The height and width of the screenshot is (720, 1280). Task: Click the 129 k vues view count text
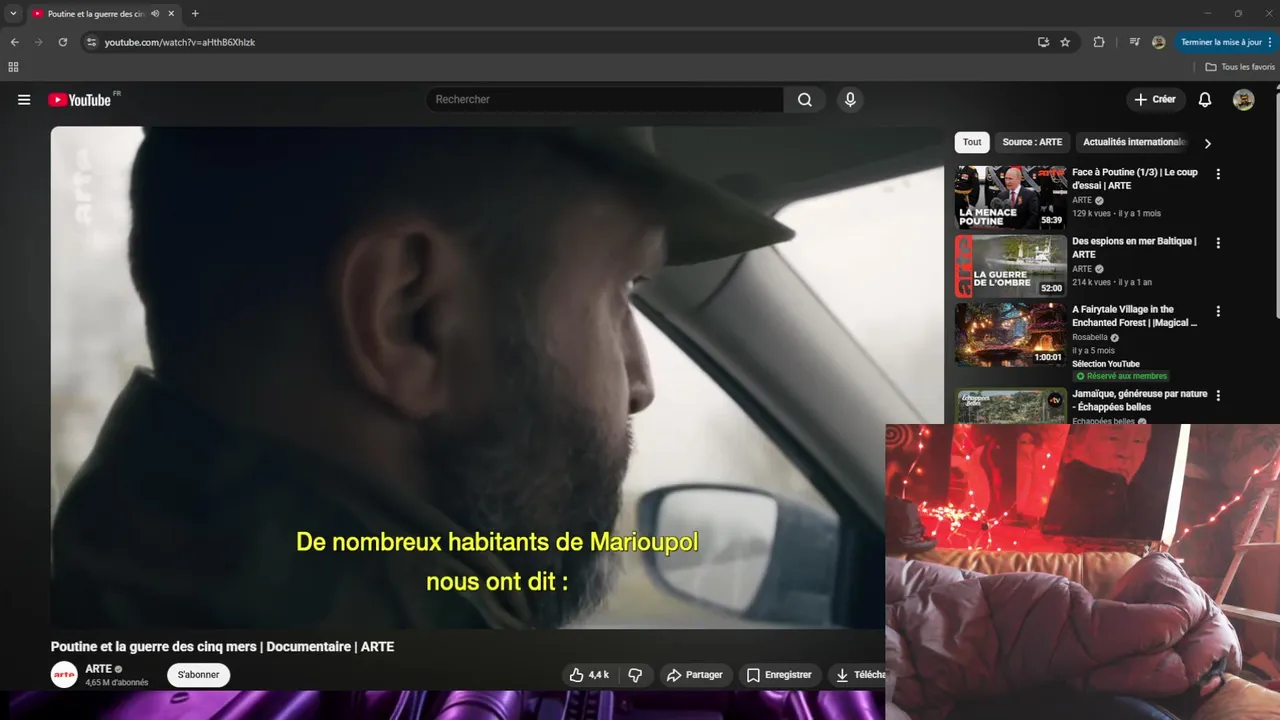point(1093,213)
